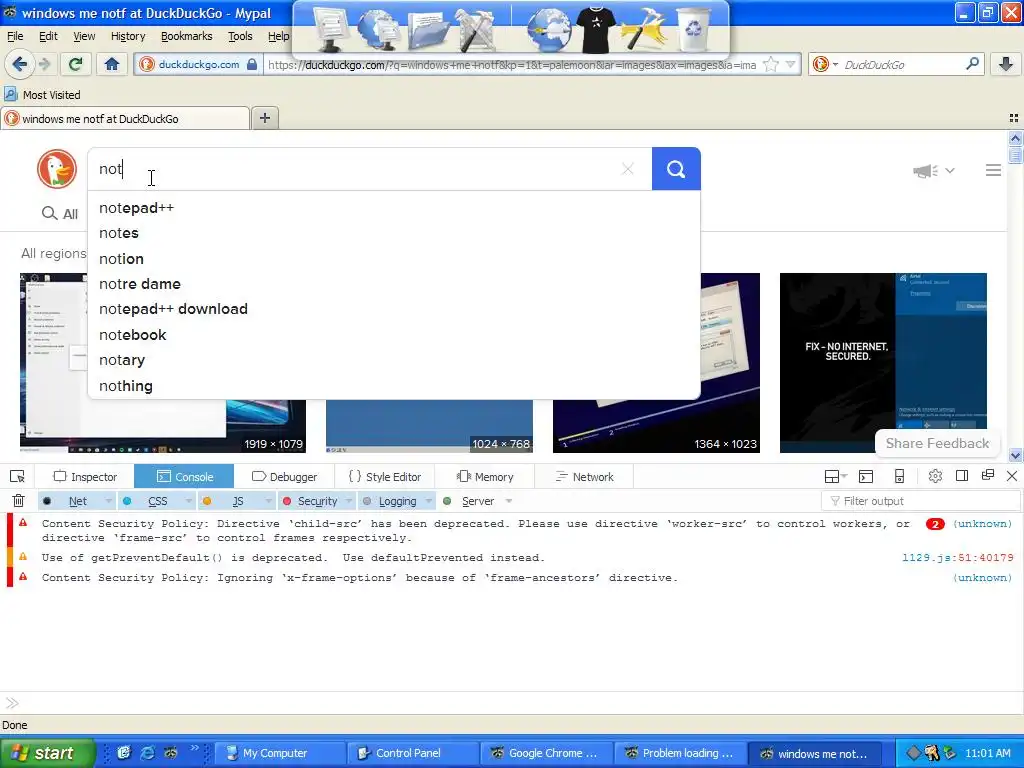The image size is (1024, 768).
Task: Reload the page with the green refresh icon
Action: tap(75, 64)
